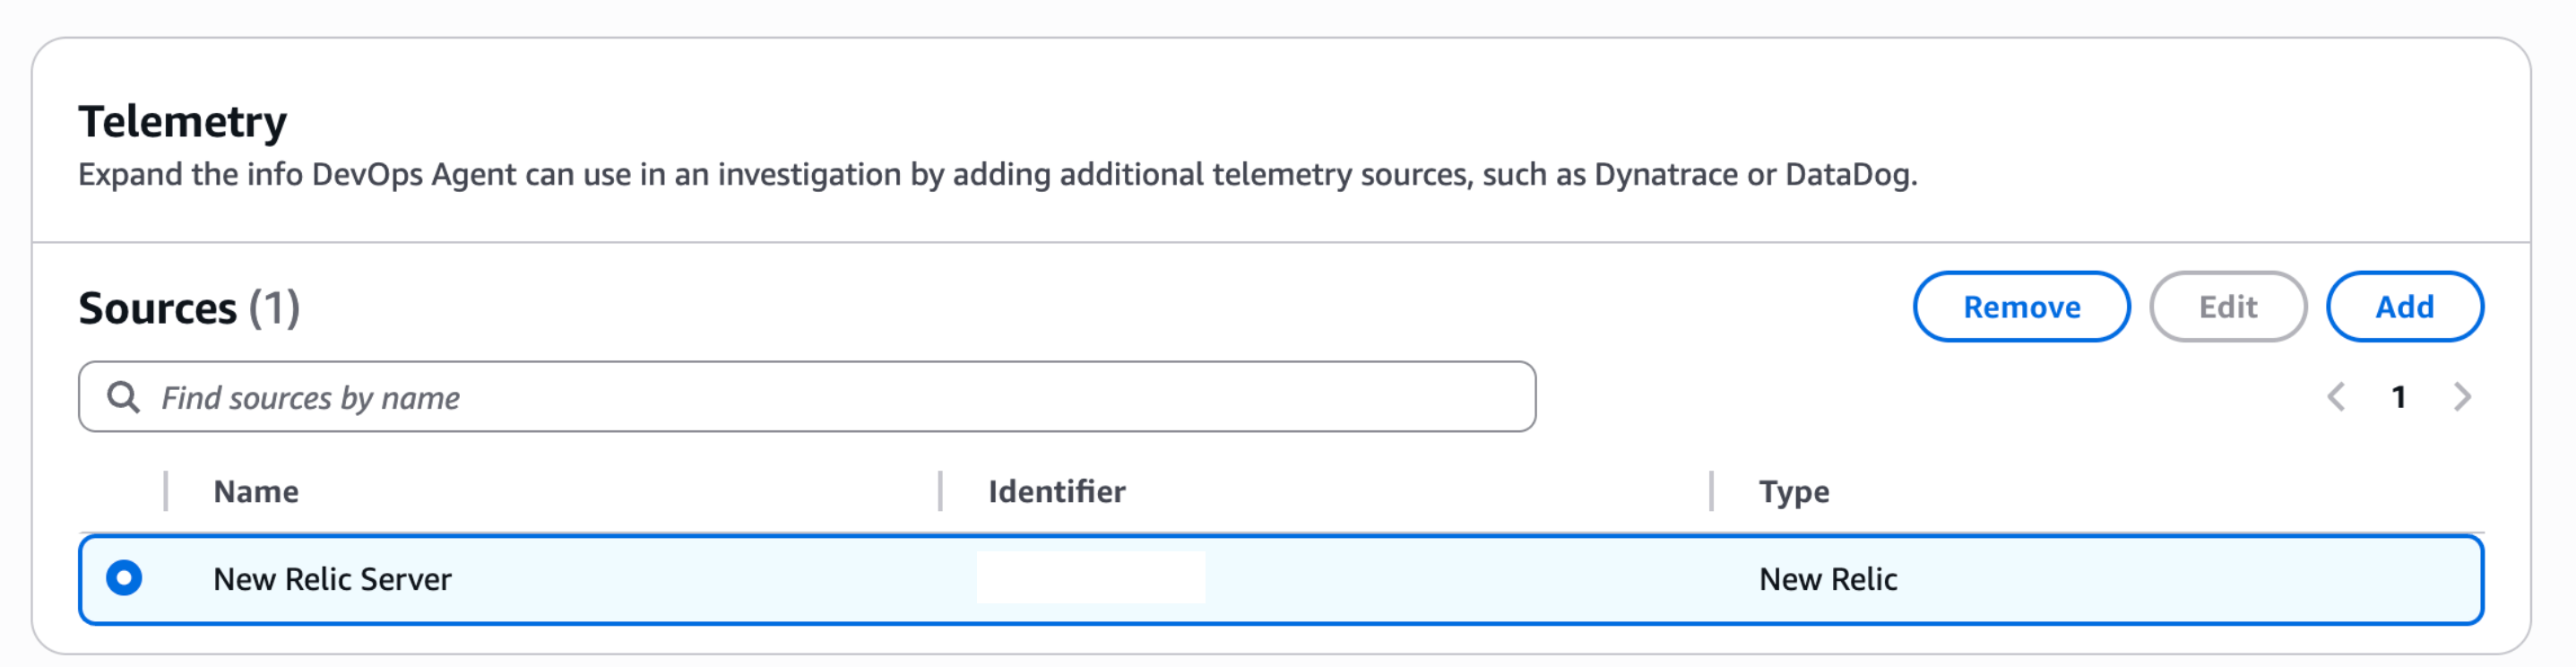Image resolution: width=2576 pixels, height=667 pixels.
Task: Click the Add button
Action: [2405, 307]
